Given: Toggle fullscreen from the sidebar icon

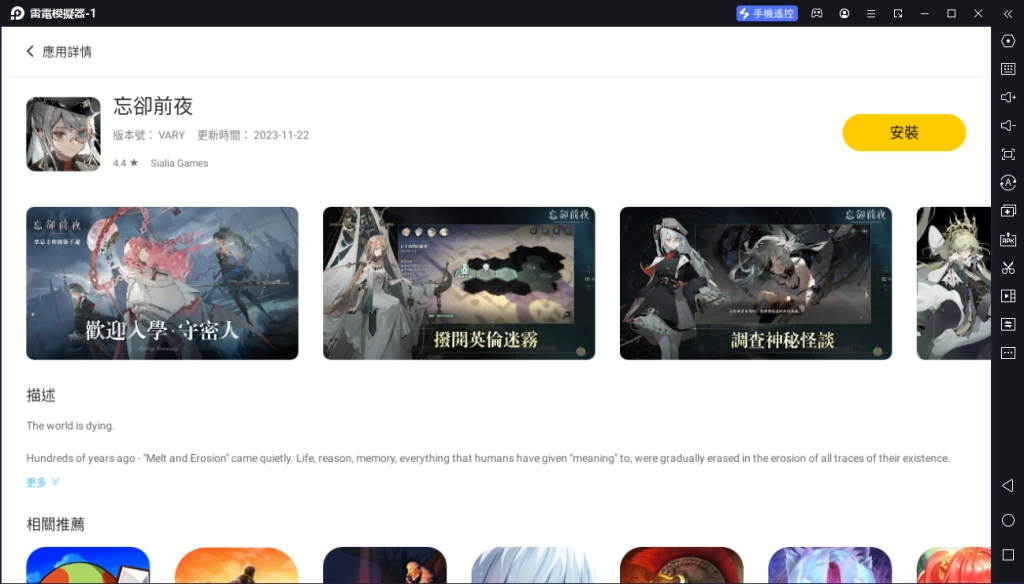Looking at the screenshot, I should click(1008, 154).
